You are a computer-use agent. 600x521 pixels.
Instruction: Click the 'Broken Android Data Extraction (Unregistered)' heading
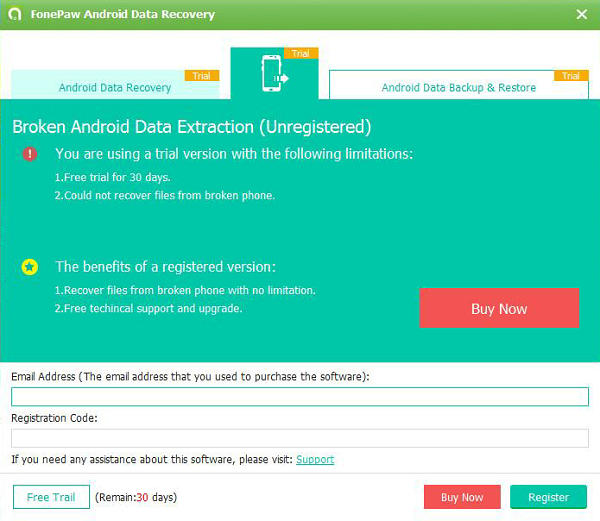(x=192, y=127)
